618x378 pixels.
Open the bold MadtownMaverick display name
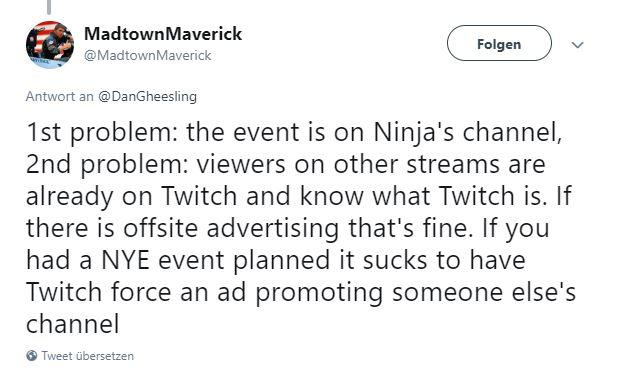pos(163,34)
